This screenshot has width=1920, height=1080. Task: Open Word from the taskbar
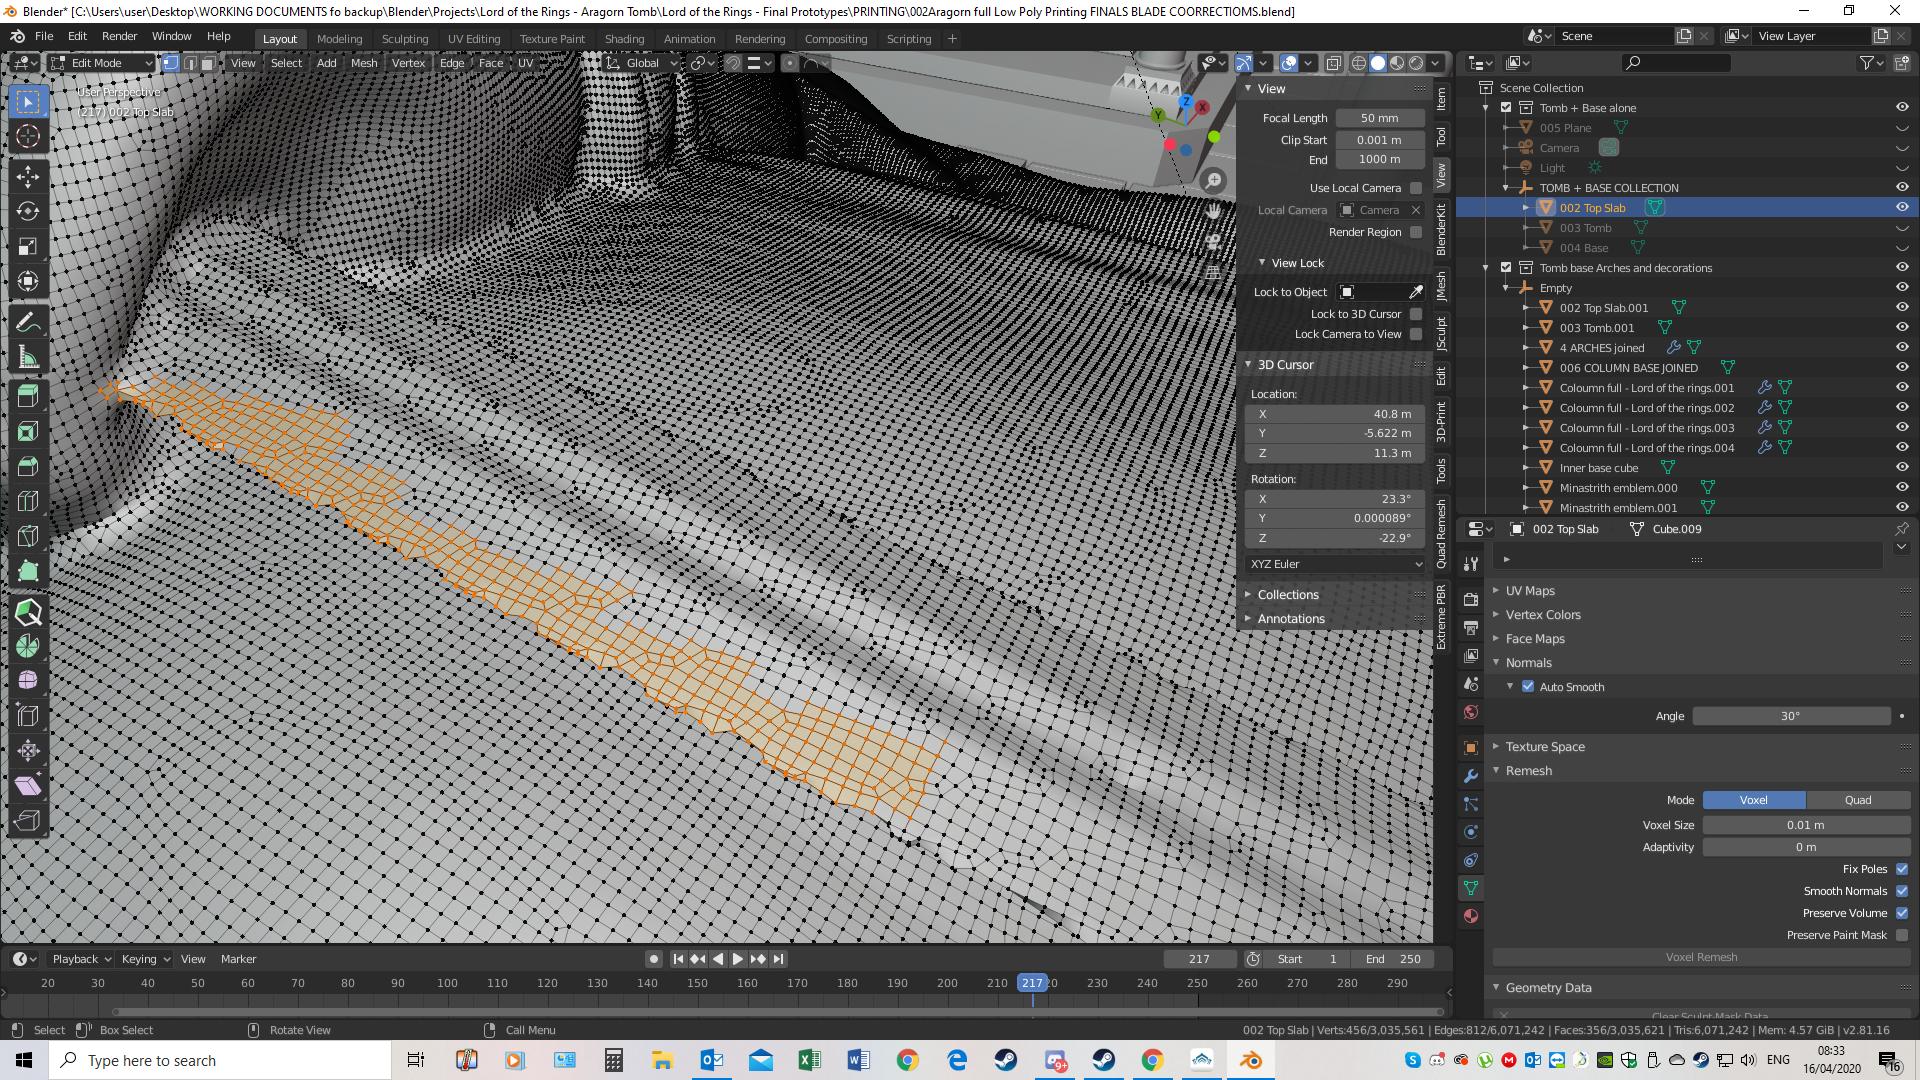[x=858, y=1060]
